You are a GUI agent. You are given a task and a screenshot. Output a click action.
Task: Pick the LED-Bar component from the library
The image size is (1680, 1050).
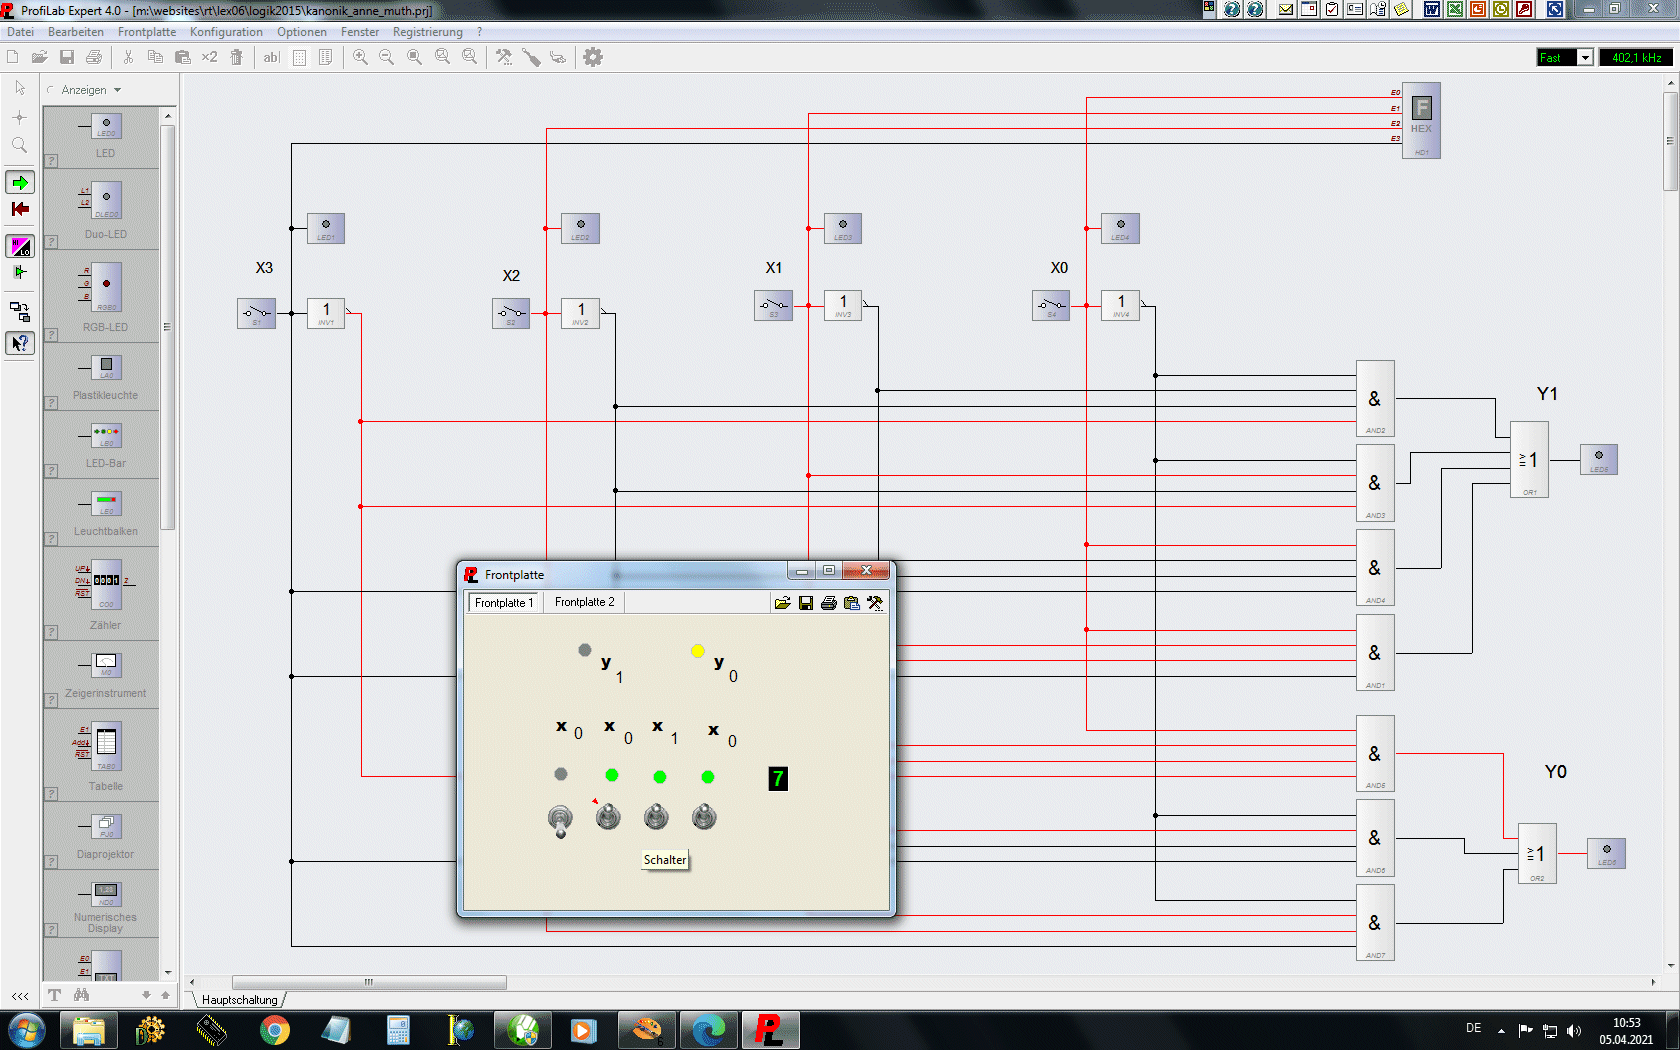click(x=105, y=445)
